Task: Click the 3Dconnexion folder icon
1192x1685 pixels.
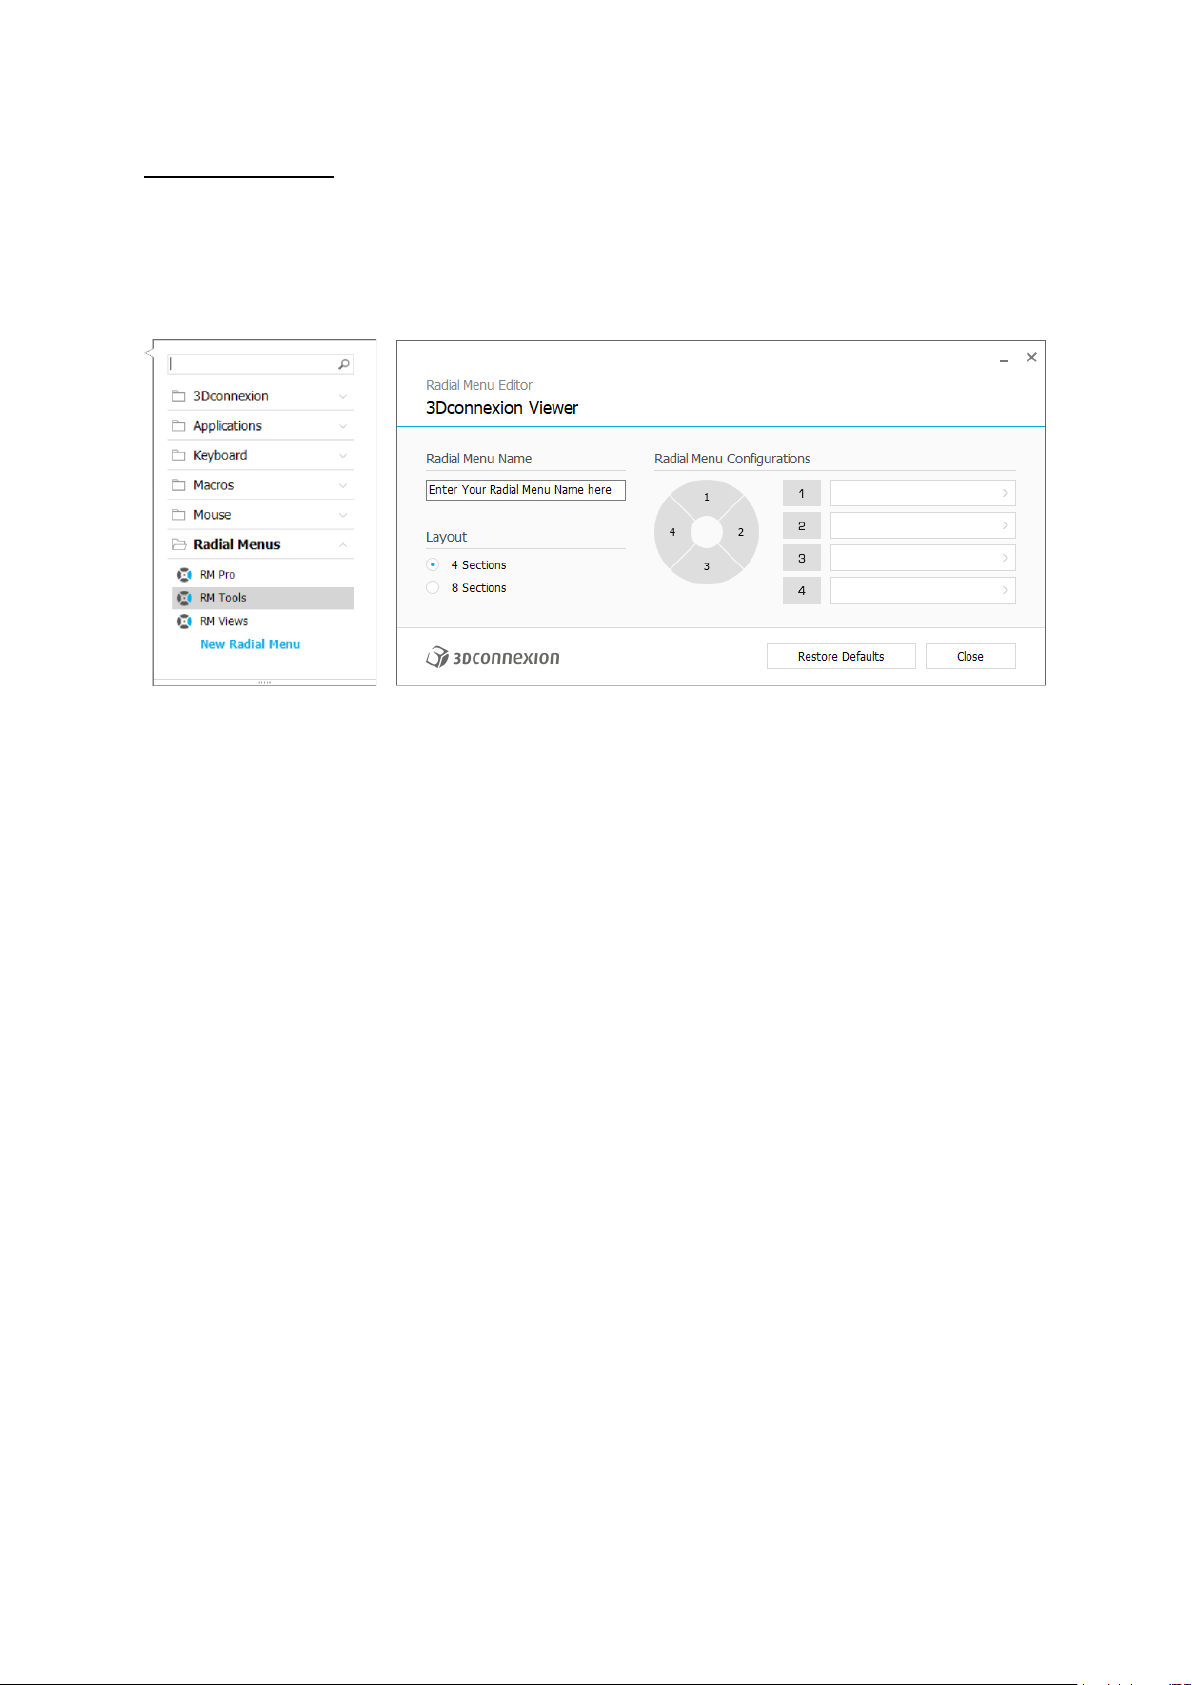Action: pos(179,396)
